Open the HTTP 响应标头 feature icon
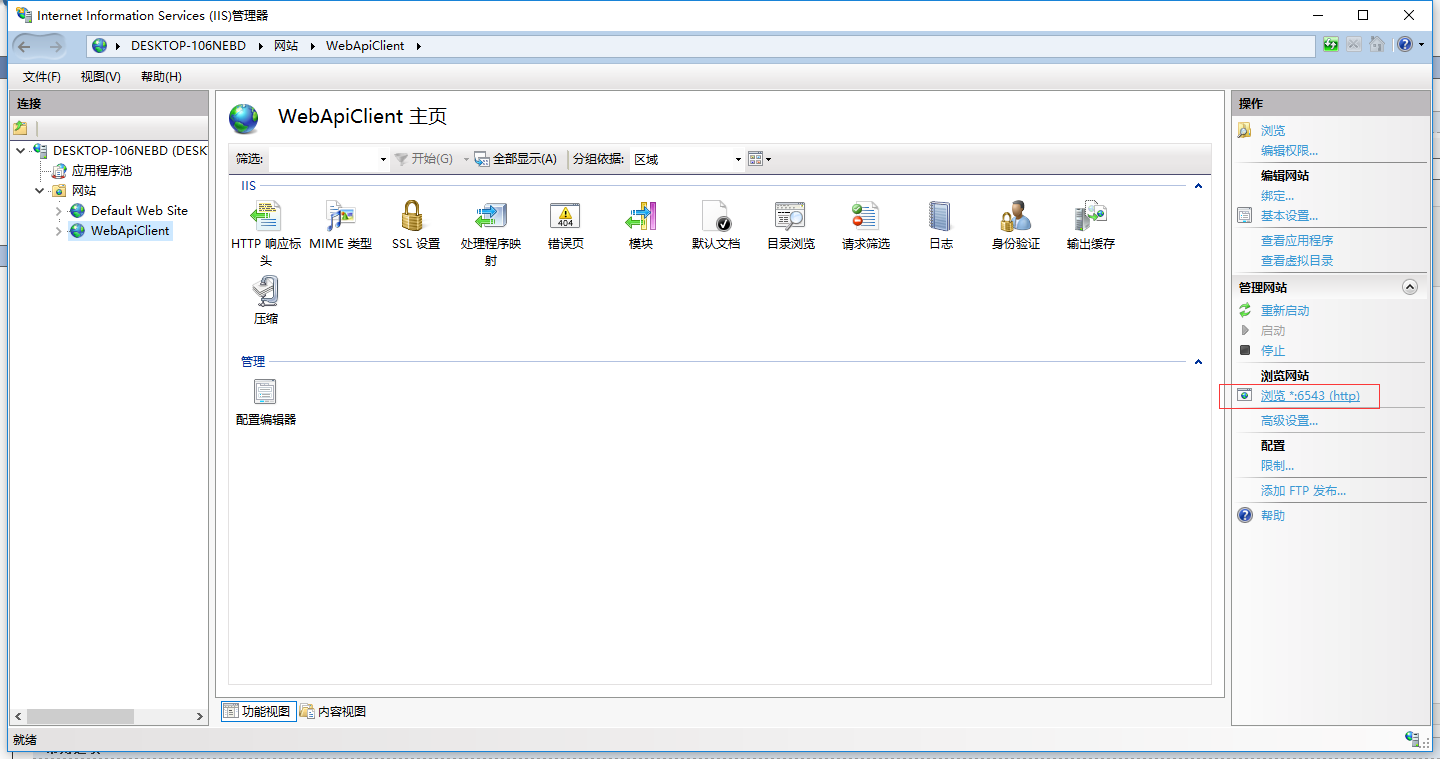The image size is (1440, 759). click(x=265, y=216)
